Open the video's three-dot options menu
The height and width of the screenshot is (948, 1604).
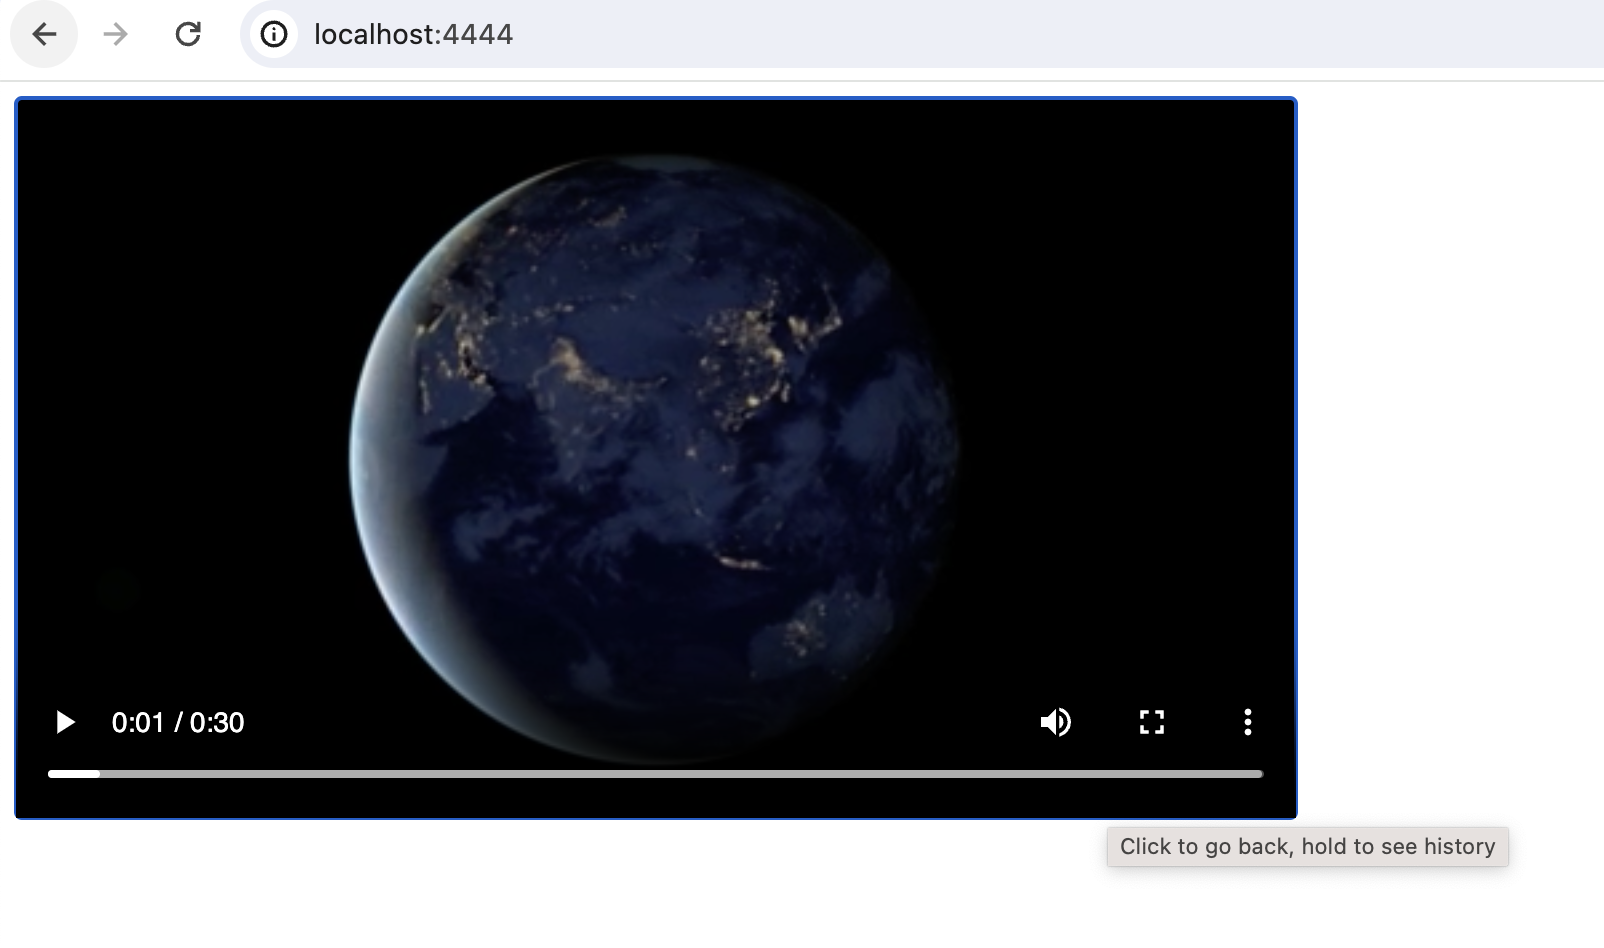(x=1247, y=722)
